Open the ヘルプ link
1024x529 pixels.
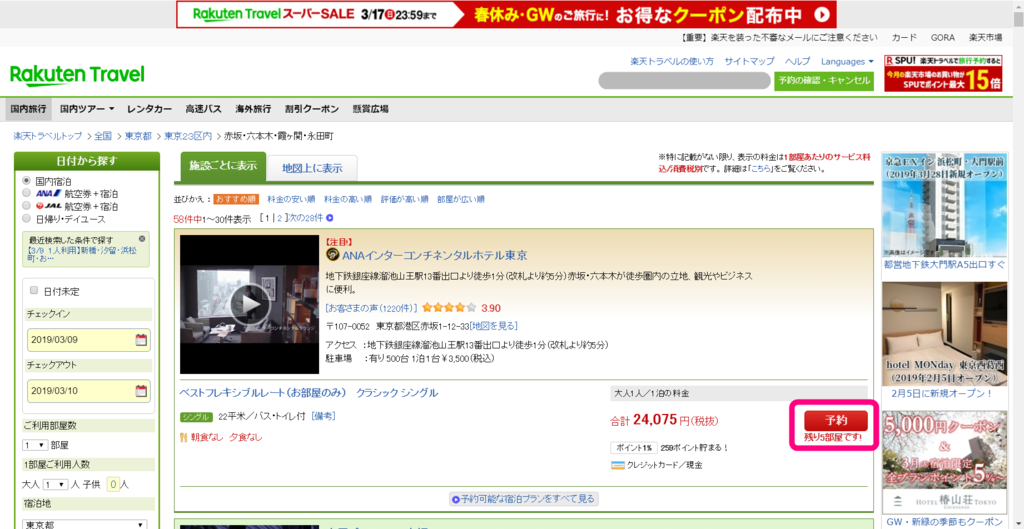pos(797,61)
